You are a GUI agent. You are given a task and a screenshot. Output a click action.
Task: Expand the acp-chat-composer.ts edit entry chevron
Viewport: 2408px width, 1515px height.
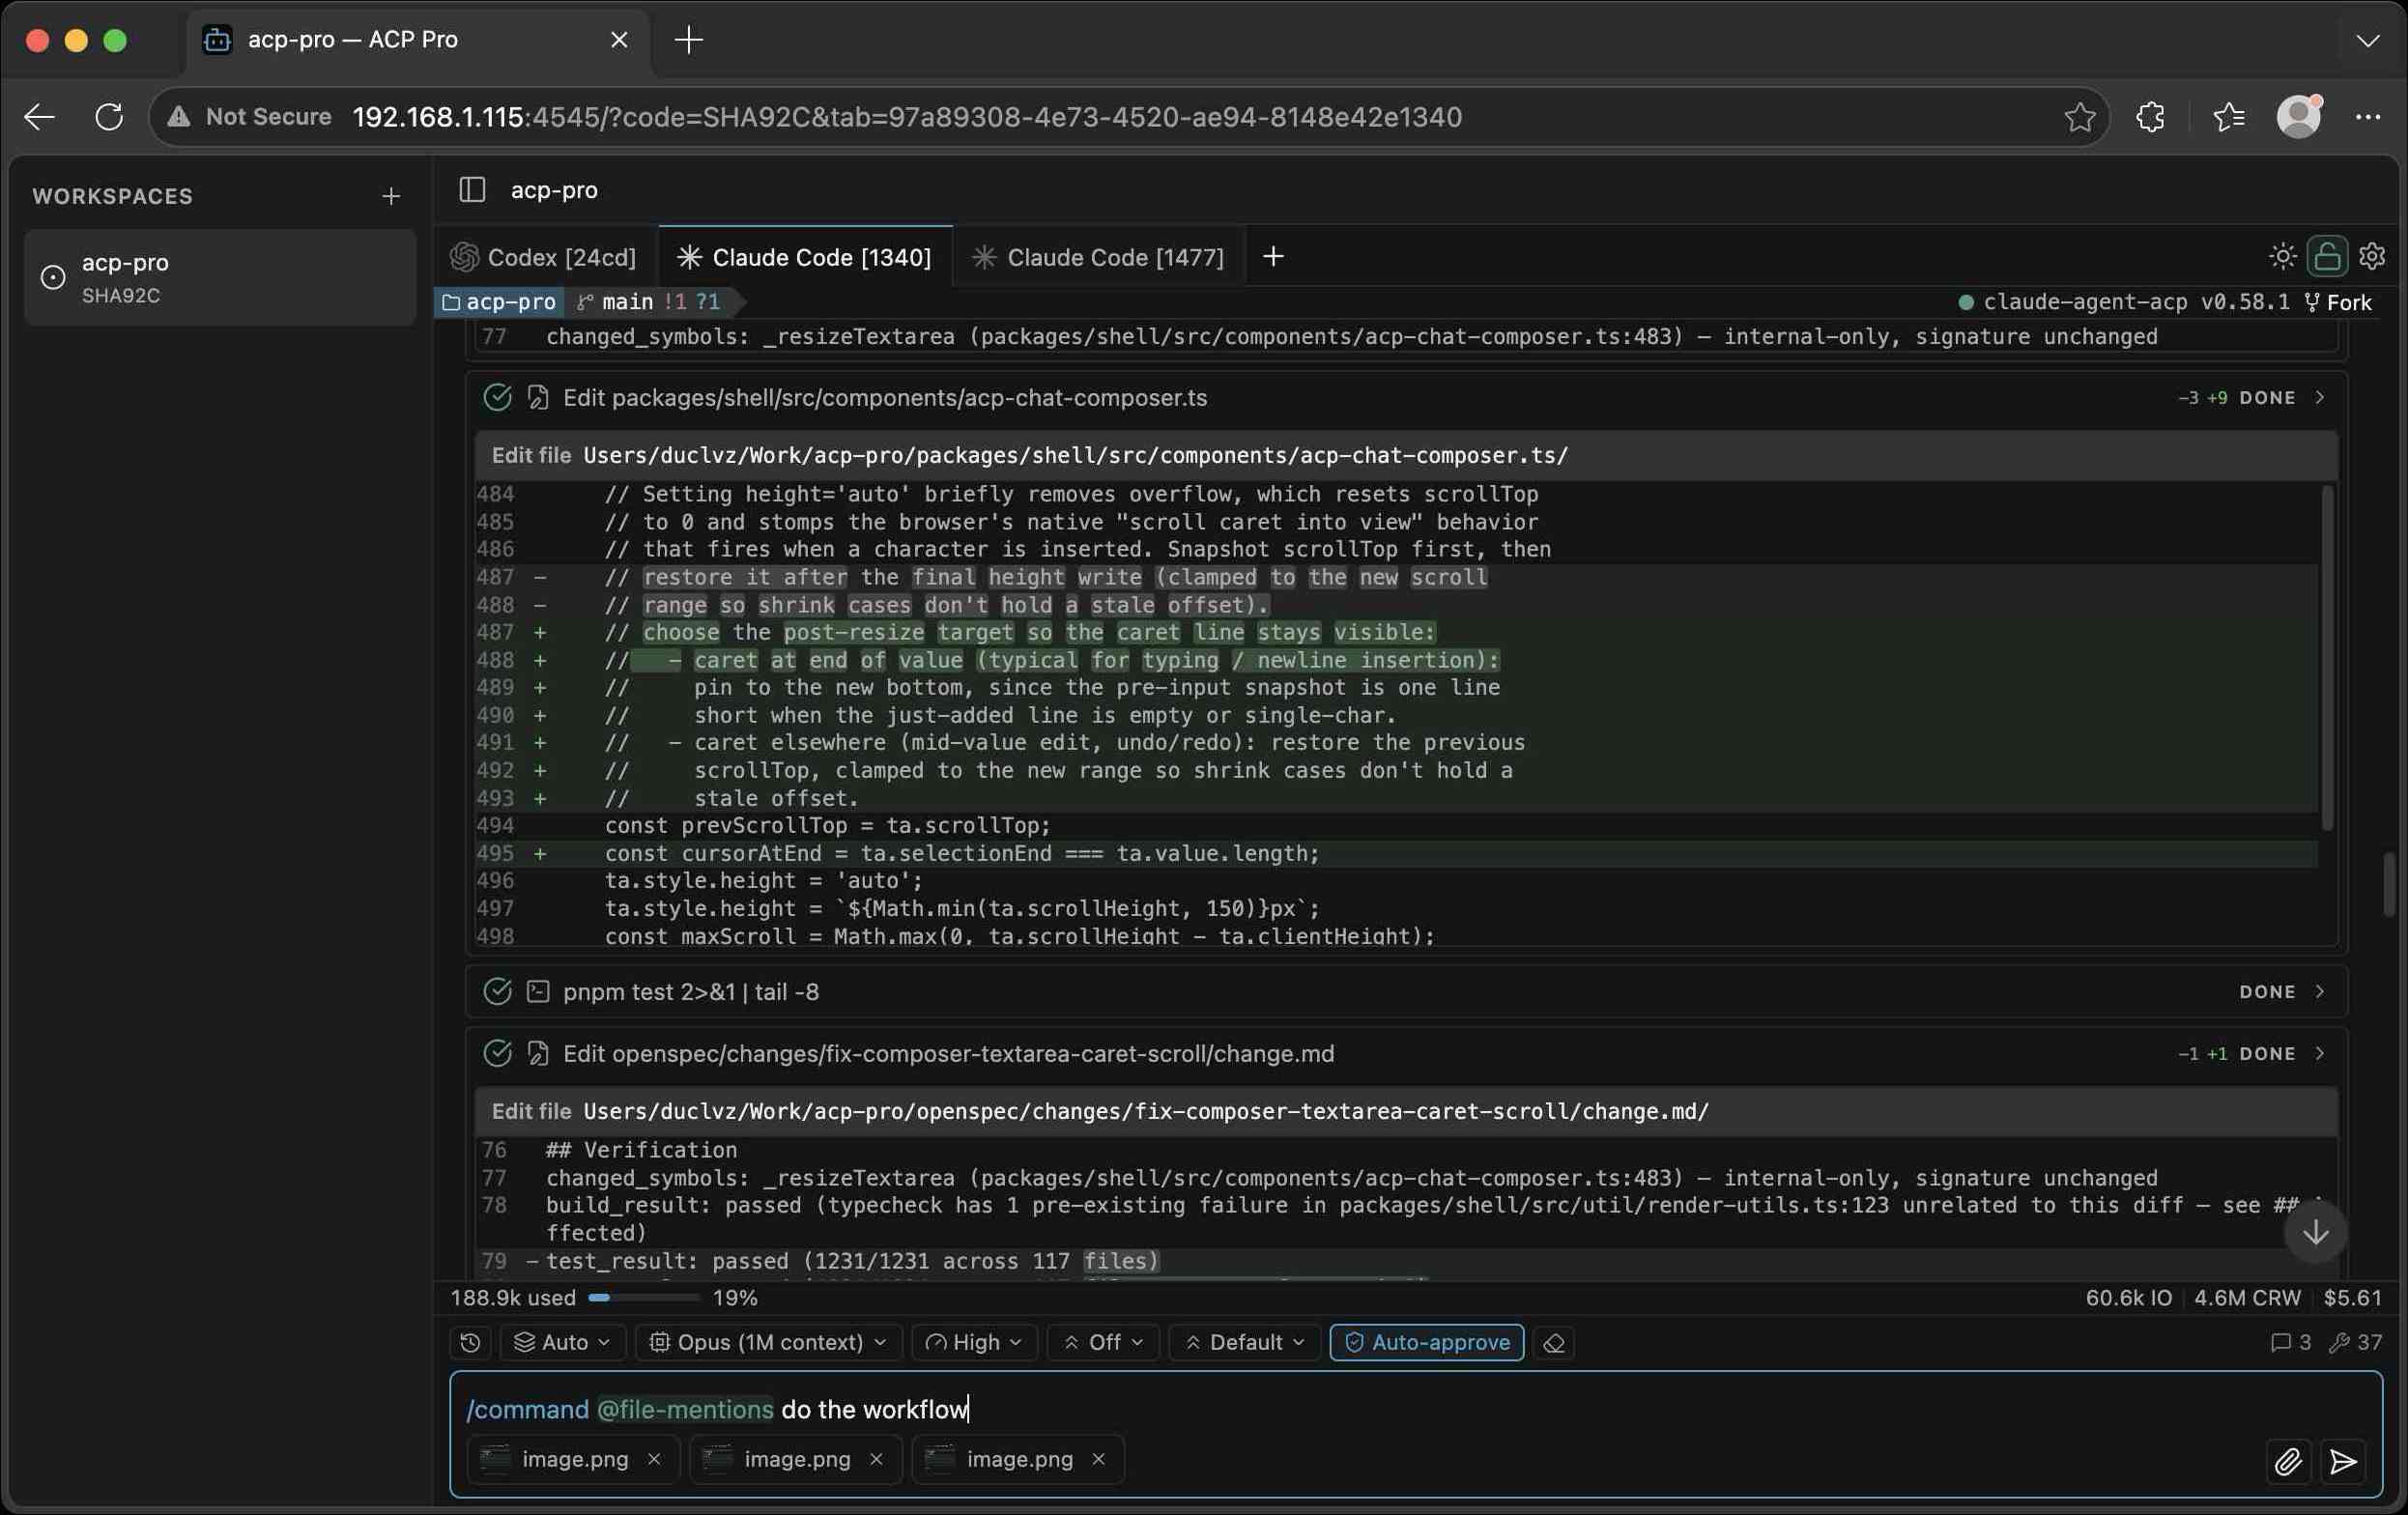[x=2320, y=398]
